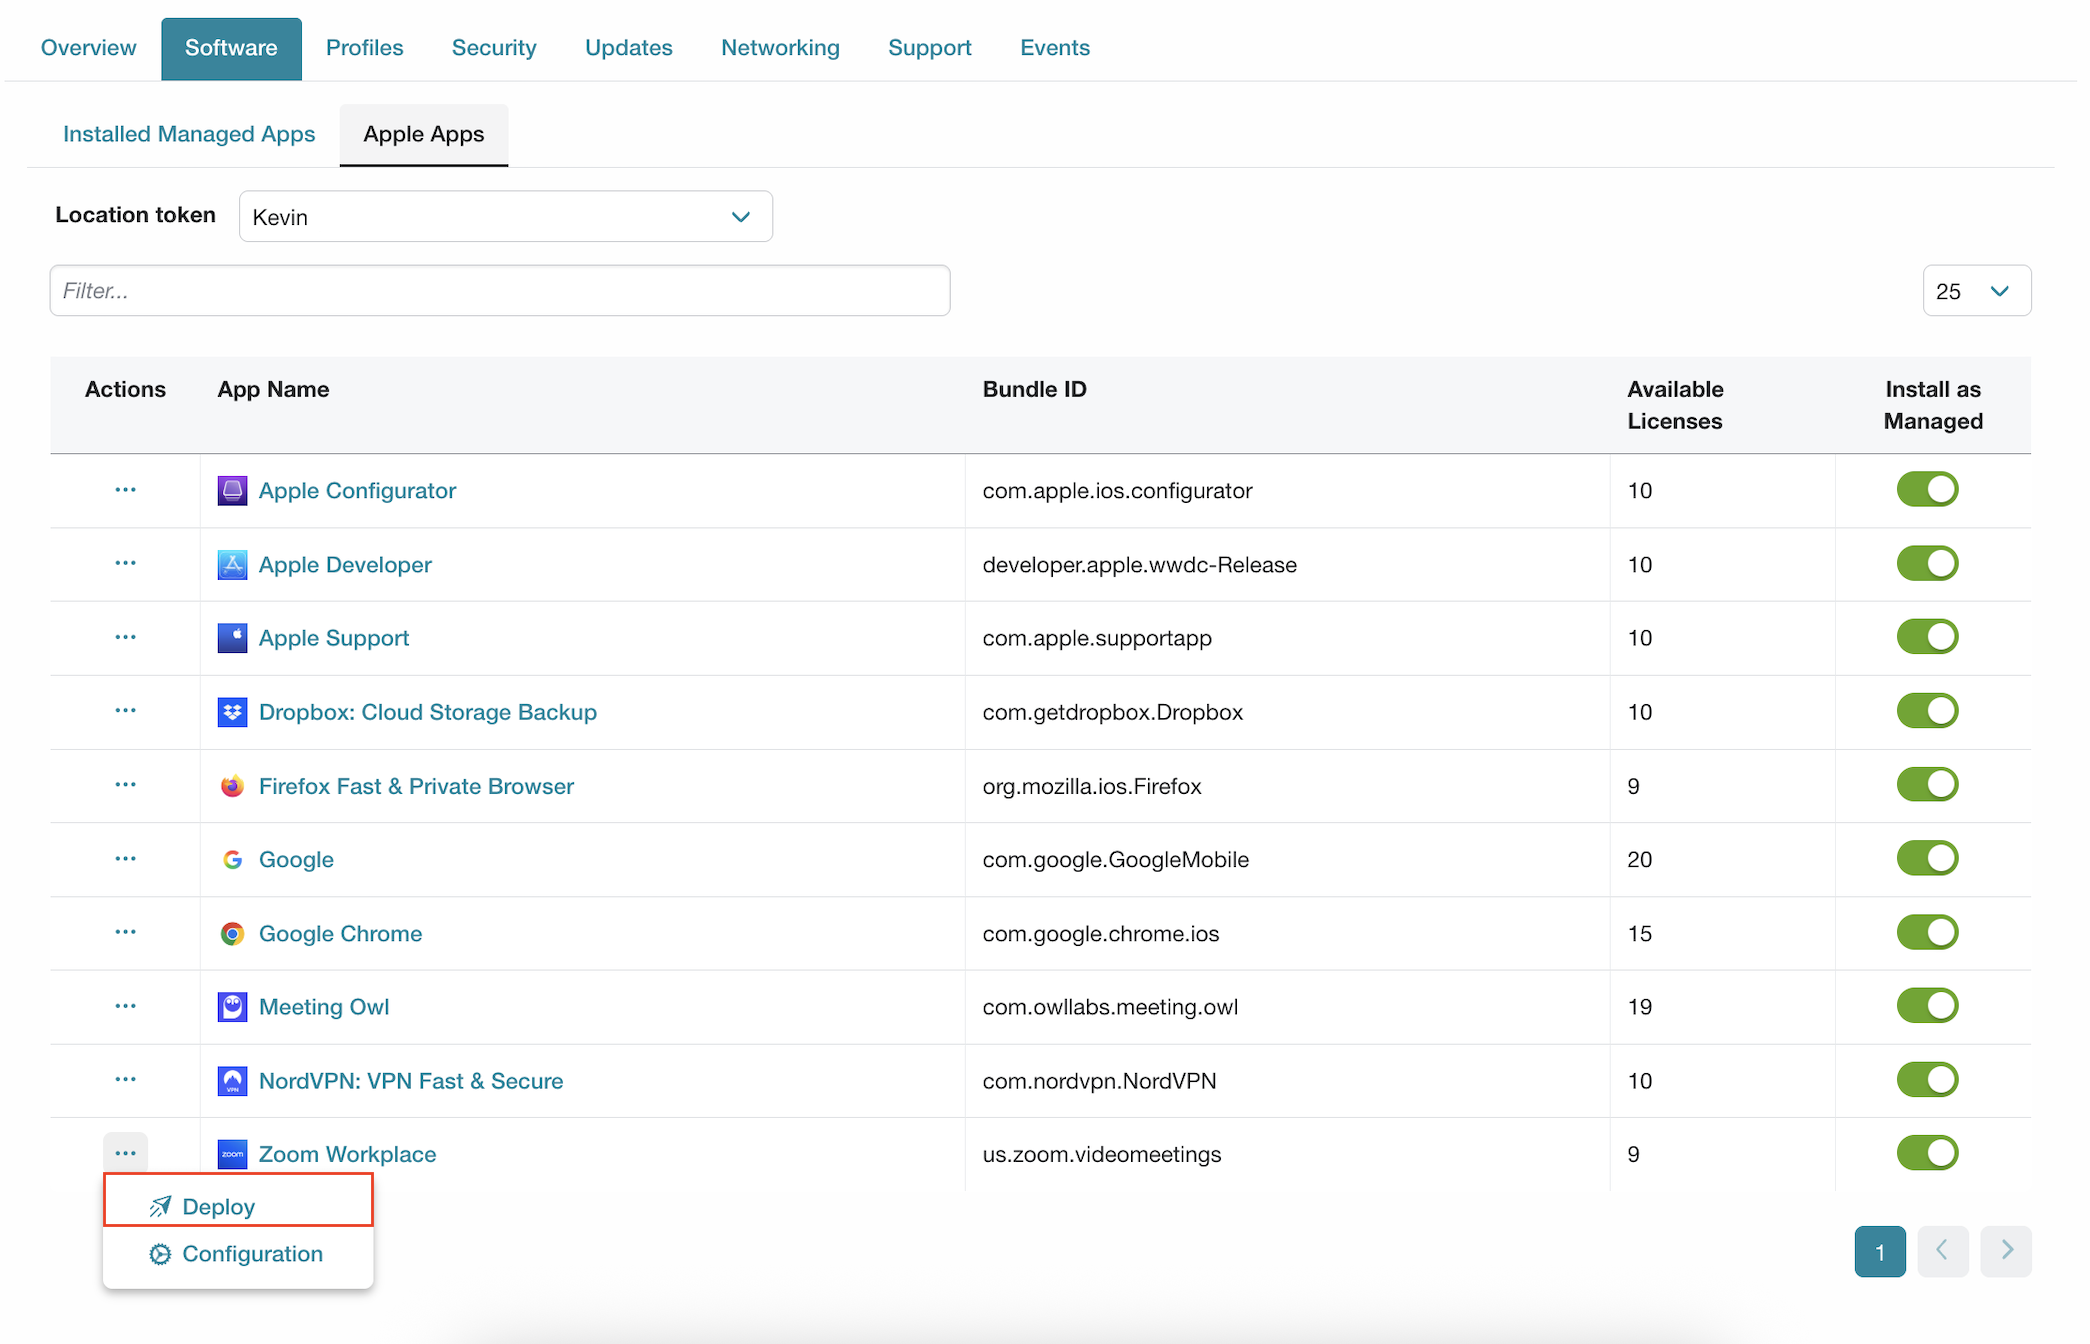Open the Networking tab

pyautogui.click(x=780, y=48)
